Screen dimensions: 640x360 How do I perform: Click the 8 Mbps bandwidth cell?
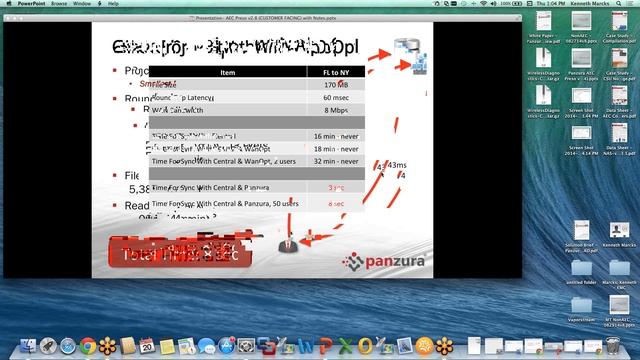coord(336,110)
